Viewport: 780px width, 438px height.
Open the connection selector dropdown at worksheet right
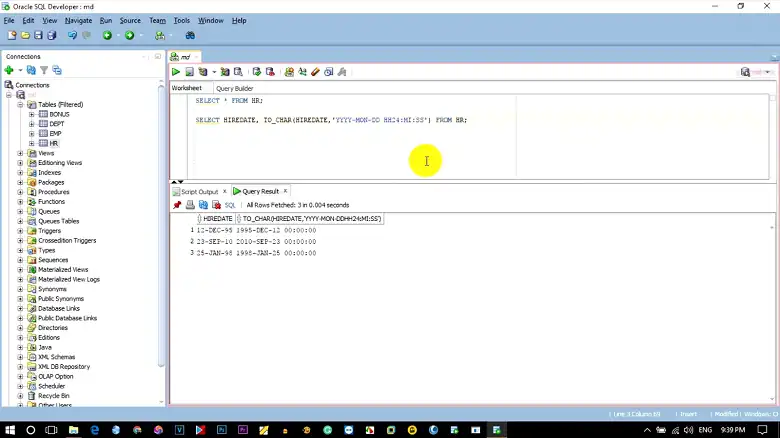click(768, 72)
